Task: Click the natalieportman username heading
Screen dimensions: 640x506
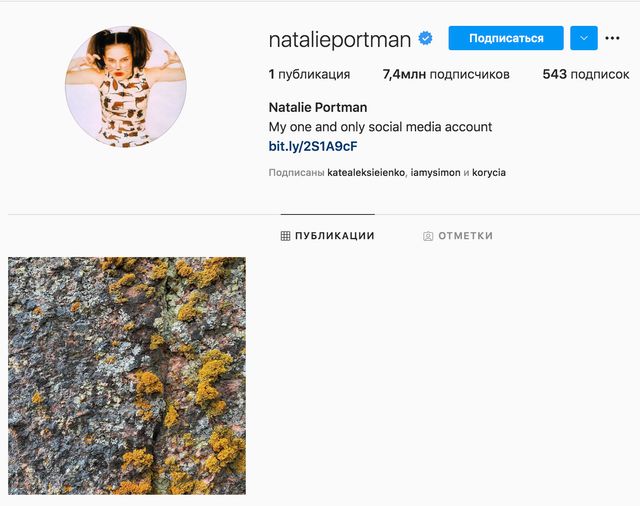Action: 340,40
